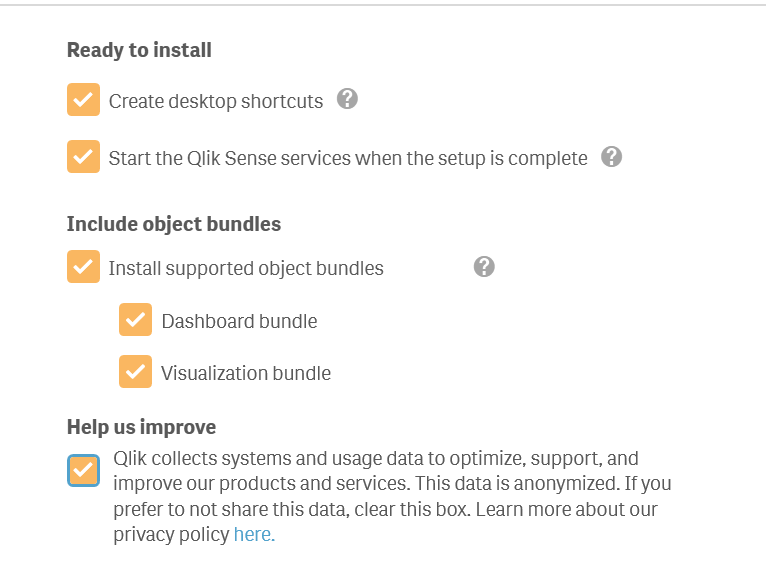Click the 'Include object bundles' heading
Viewport: 766px width, 567px height.
pos(174,224)
